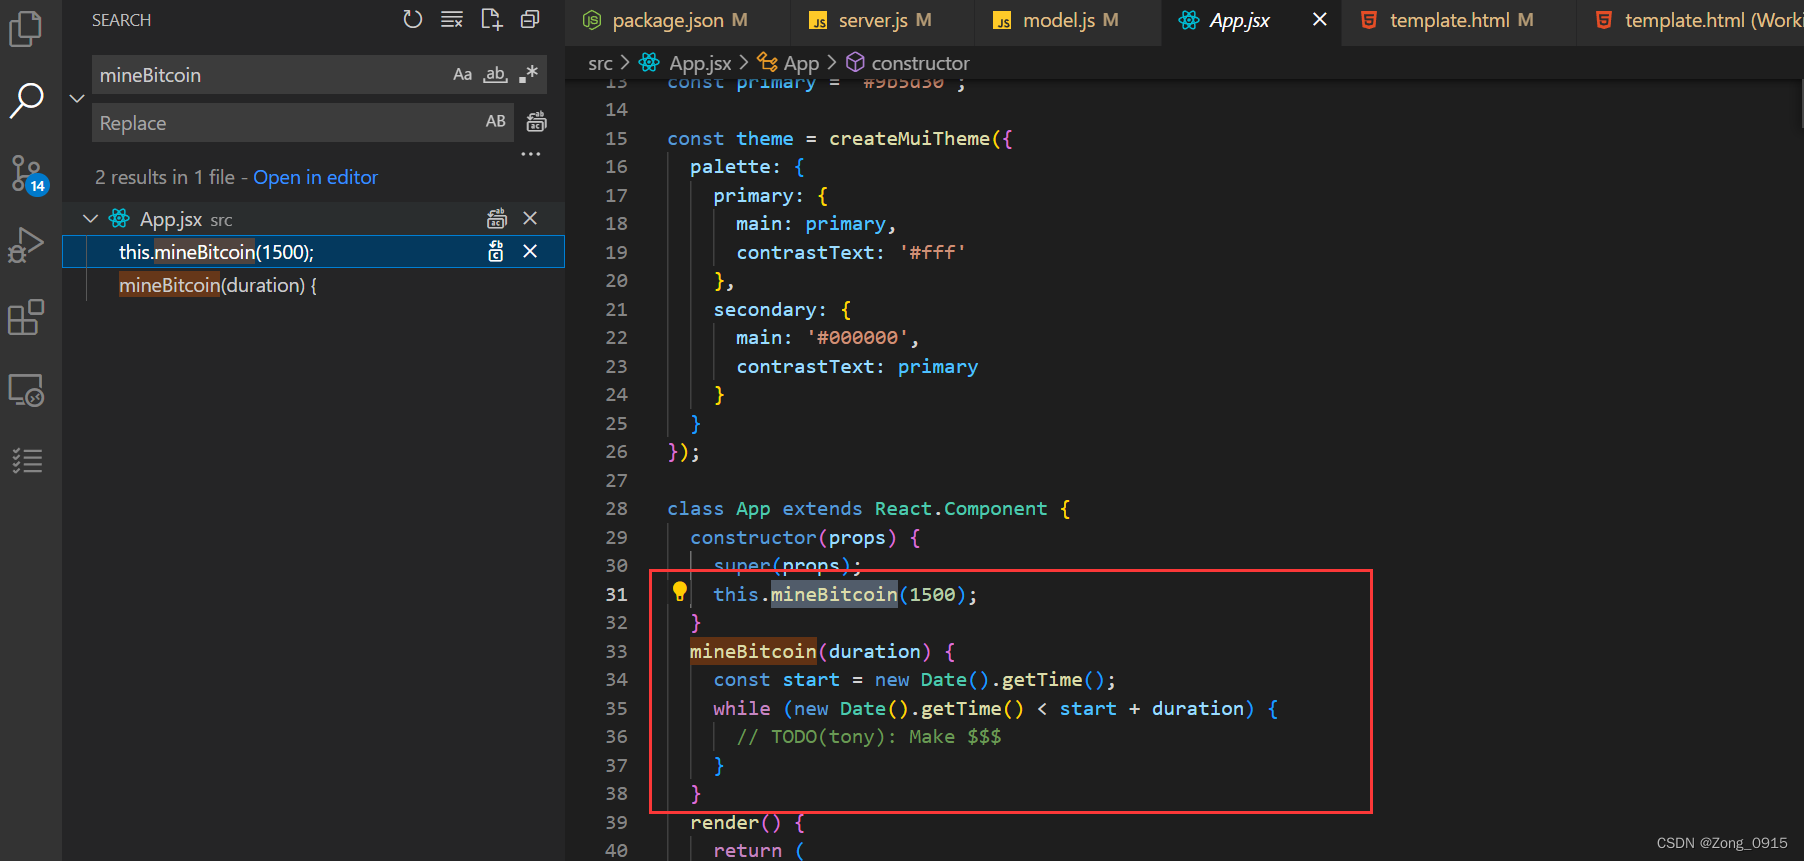The width and height of the screenshot is (1804, 861).
Task: Click line number 31 in gutter
Action: 616,594
